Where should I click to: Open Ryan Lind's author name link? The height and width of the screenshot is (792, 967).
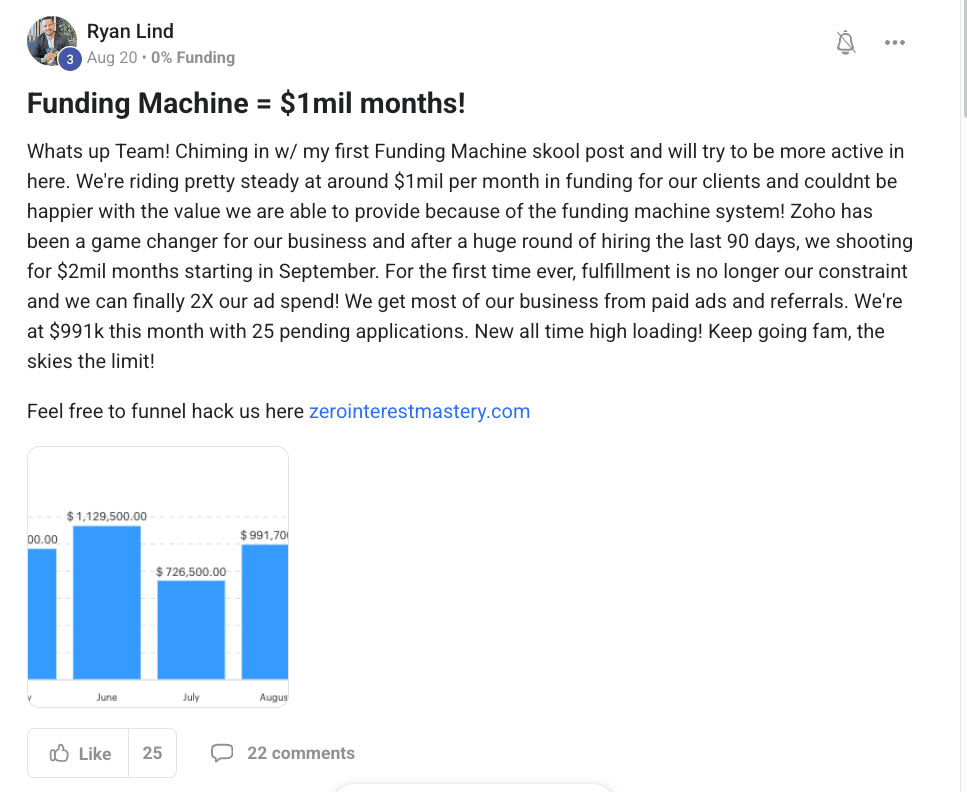(x=130, y=31)
